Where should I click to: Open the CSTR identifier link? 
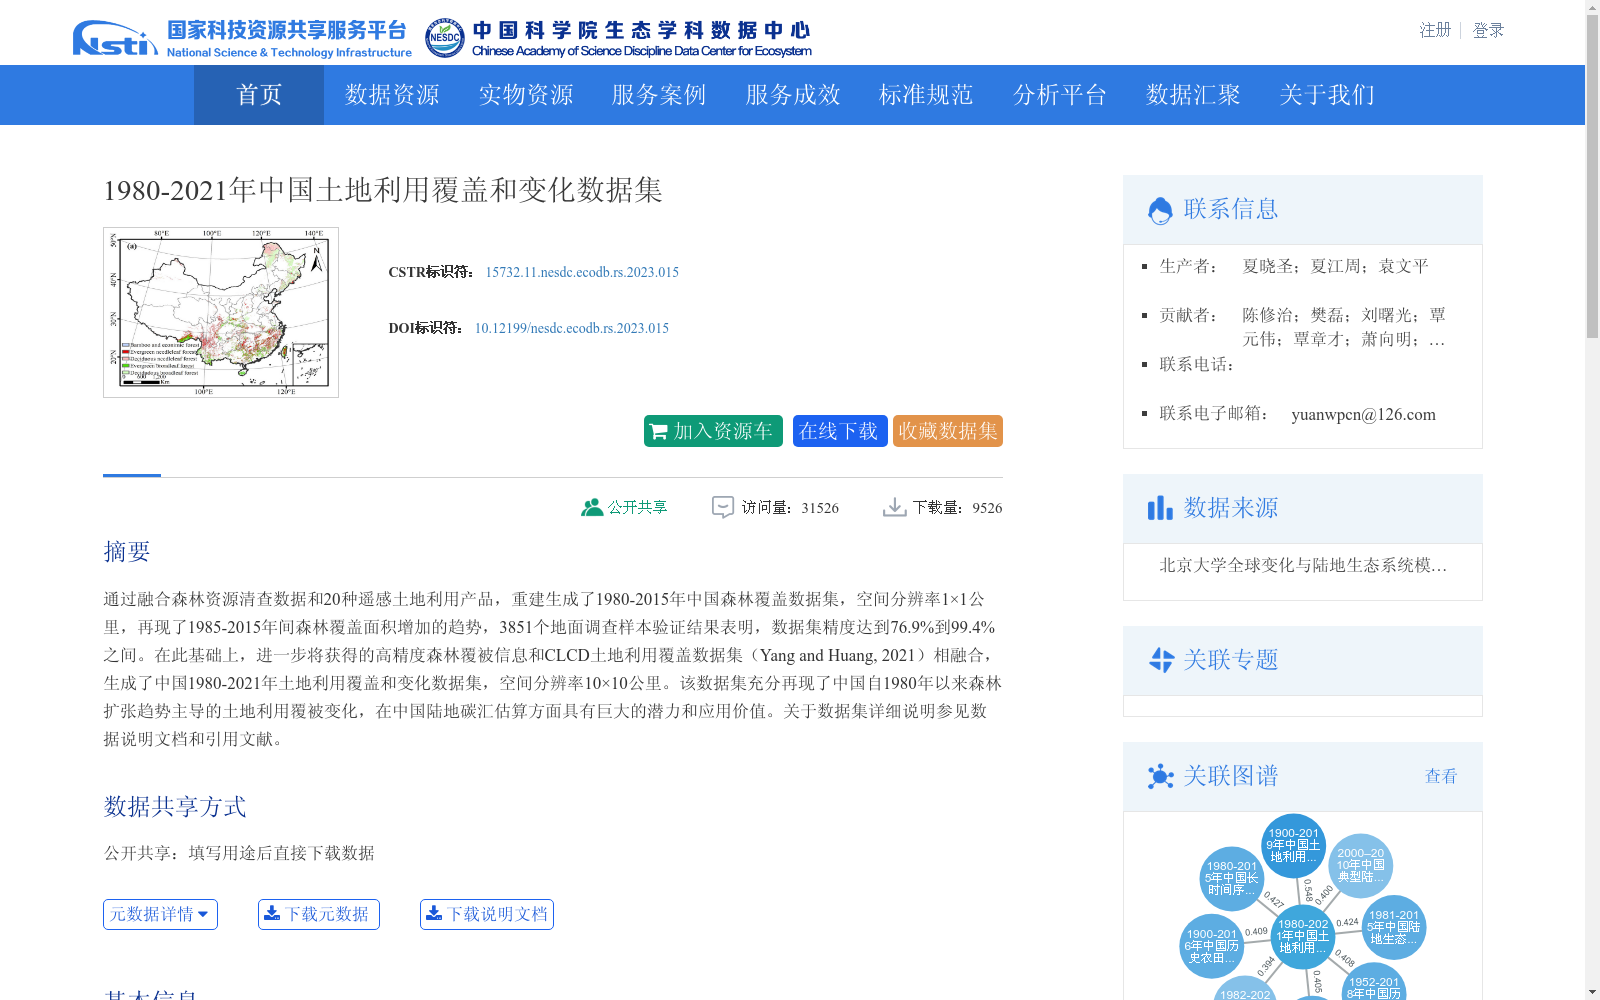(582, 272)
